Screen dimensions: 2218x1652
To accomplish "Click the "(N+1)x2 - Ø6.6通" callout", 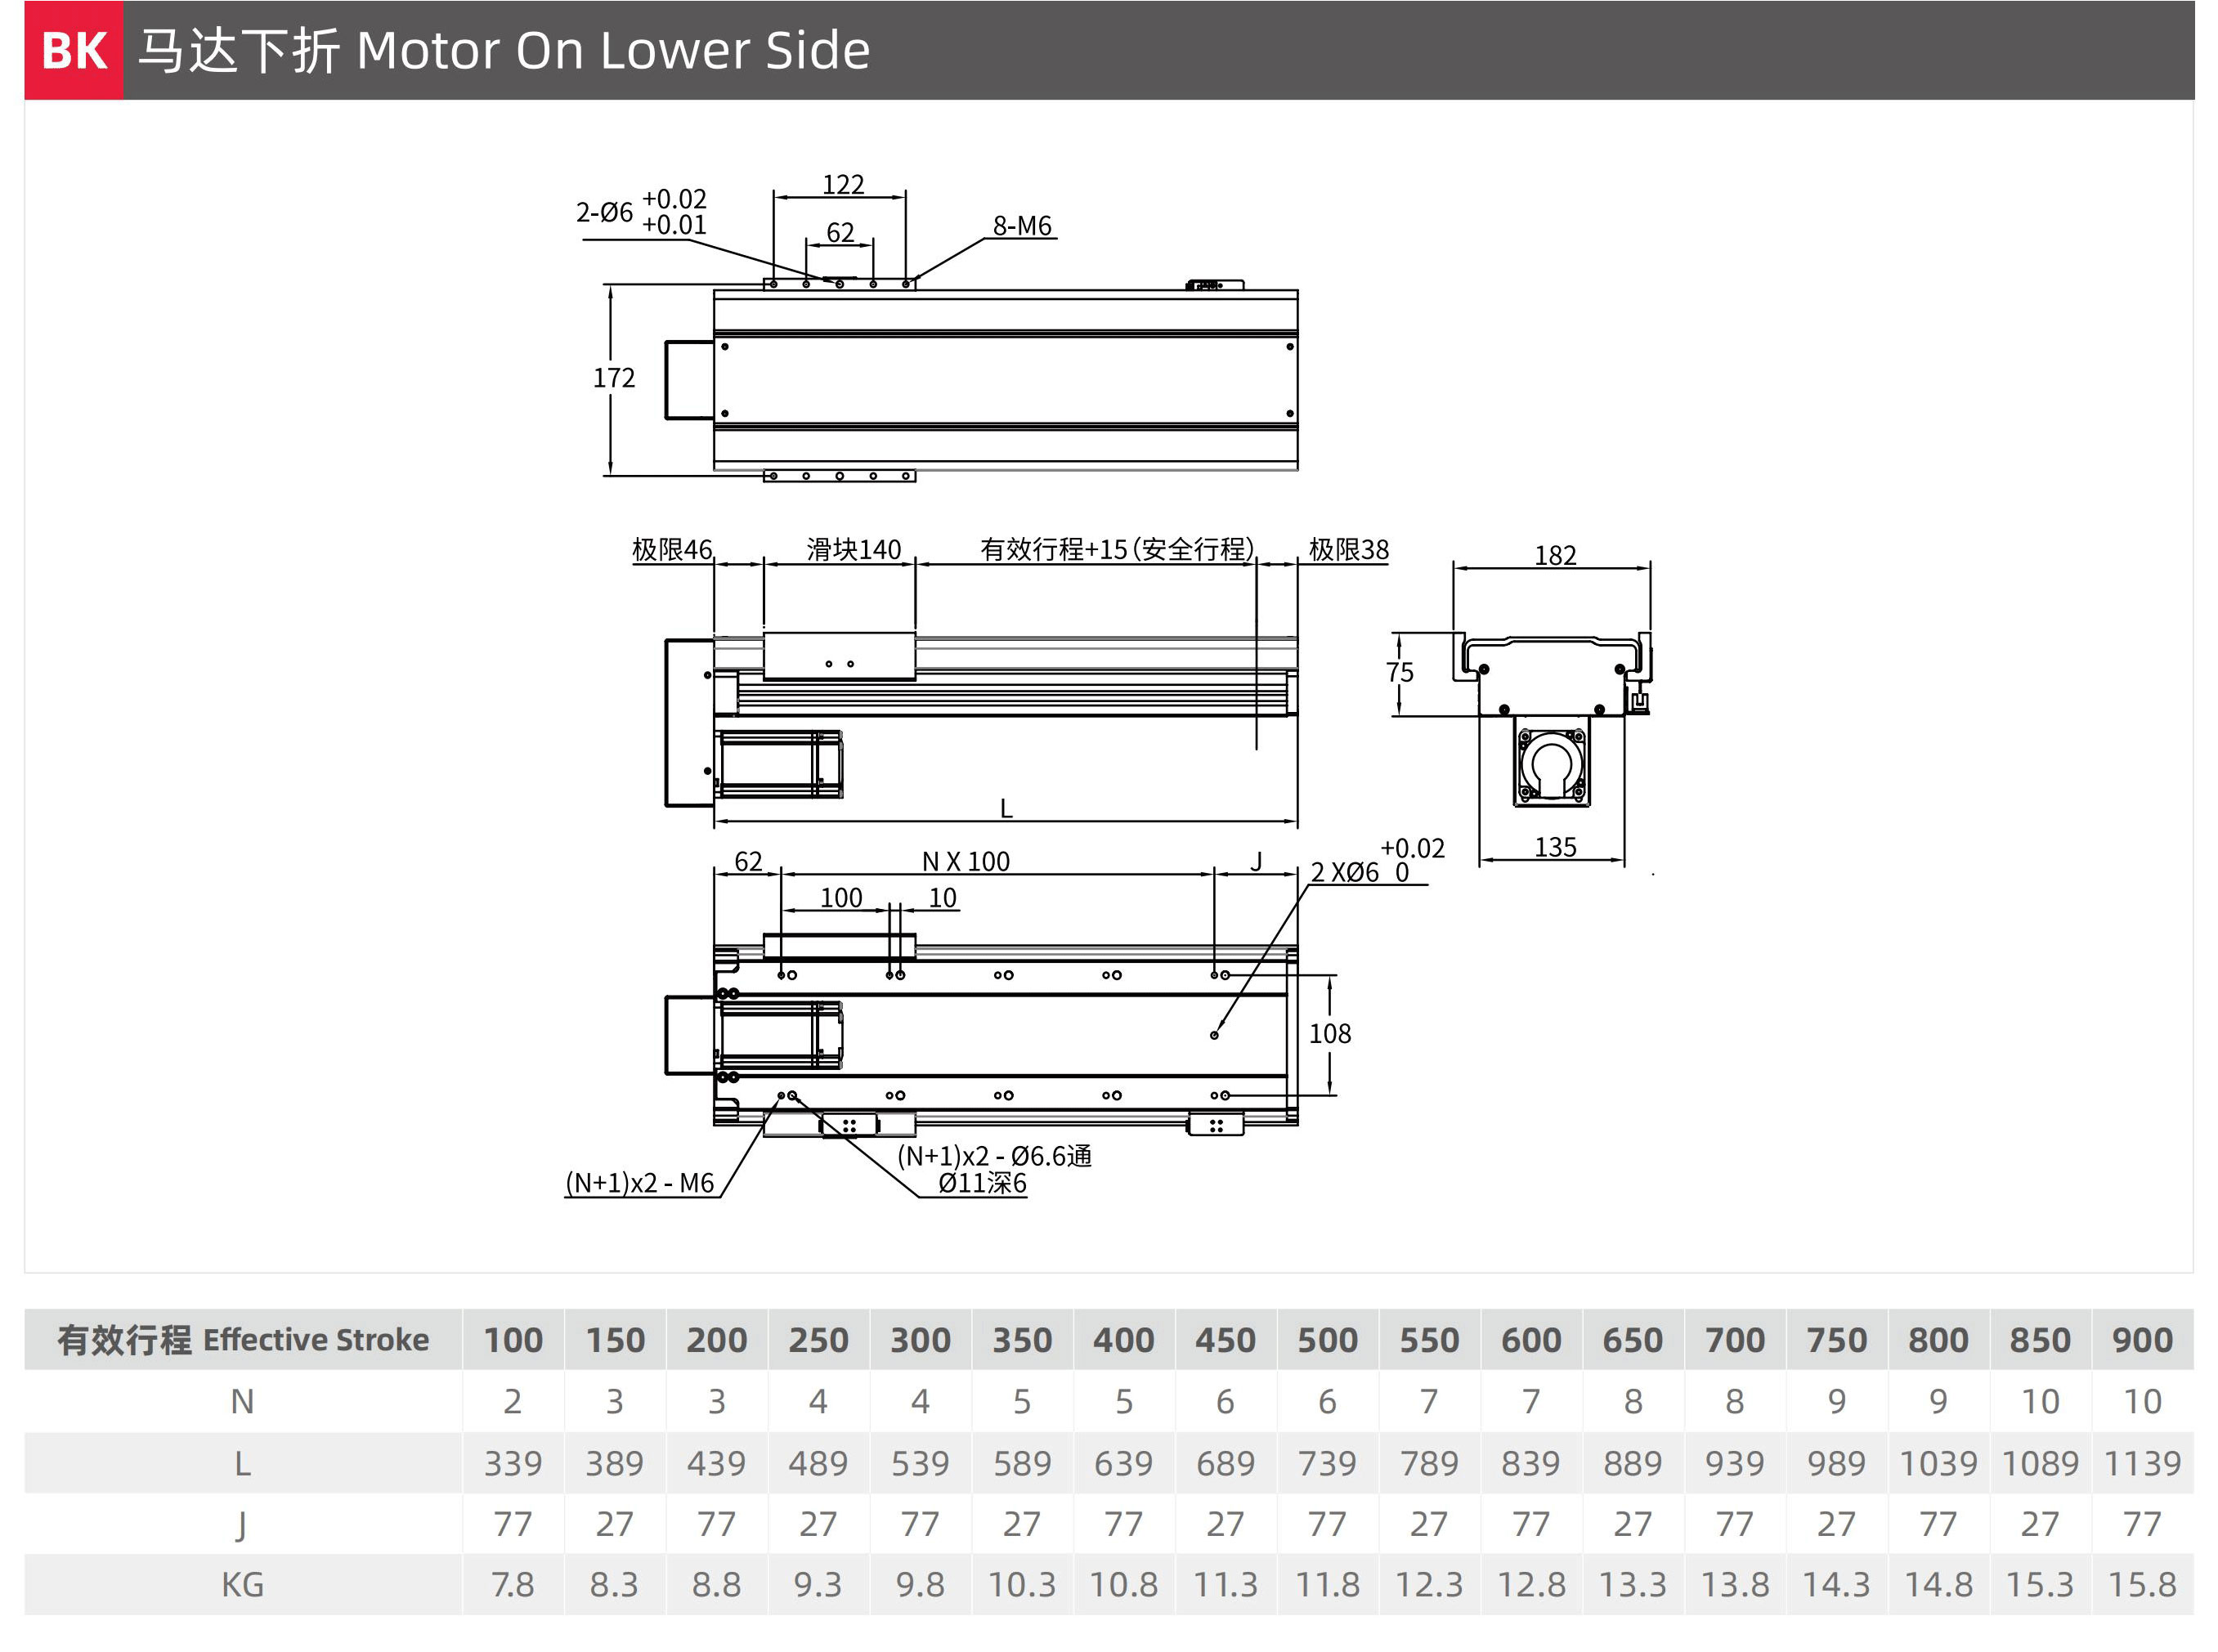I will (994, 1156).
